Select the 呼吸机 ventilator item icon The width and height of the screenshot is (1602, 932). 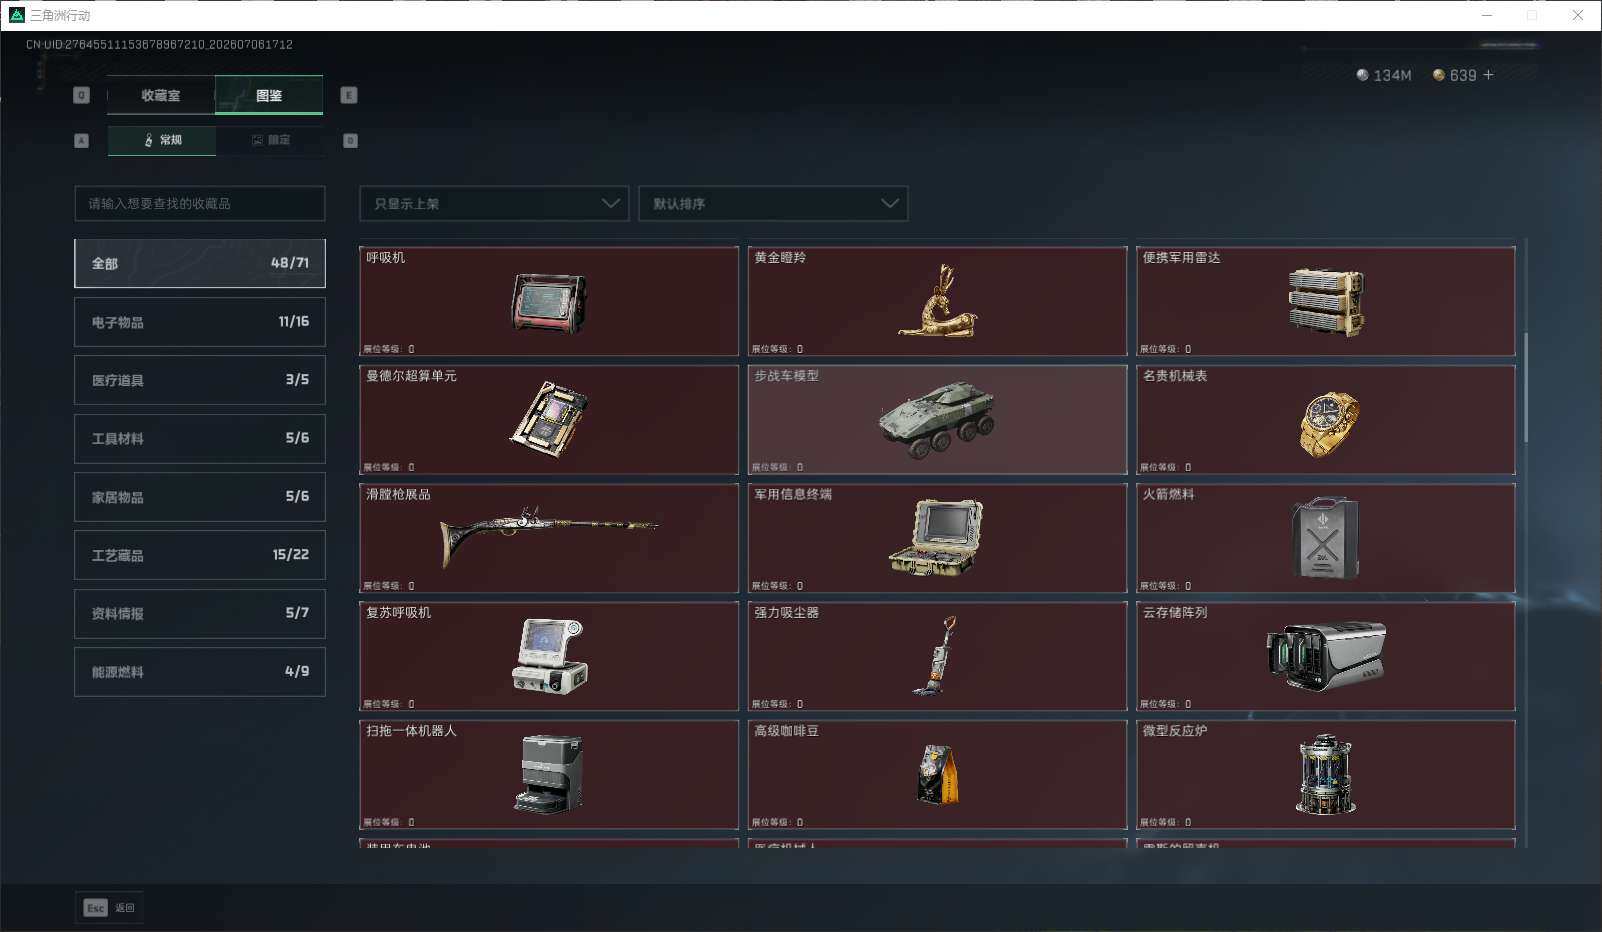[x=548, y=303]
